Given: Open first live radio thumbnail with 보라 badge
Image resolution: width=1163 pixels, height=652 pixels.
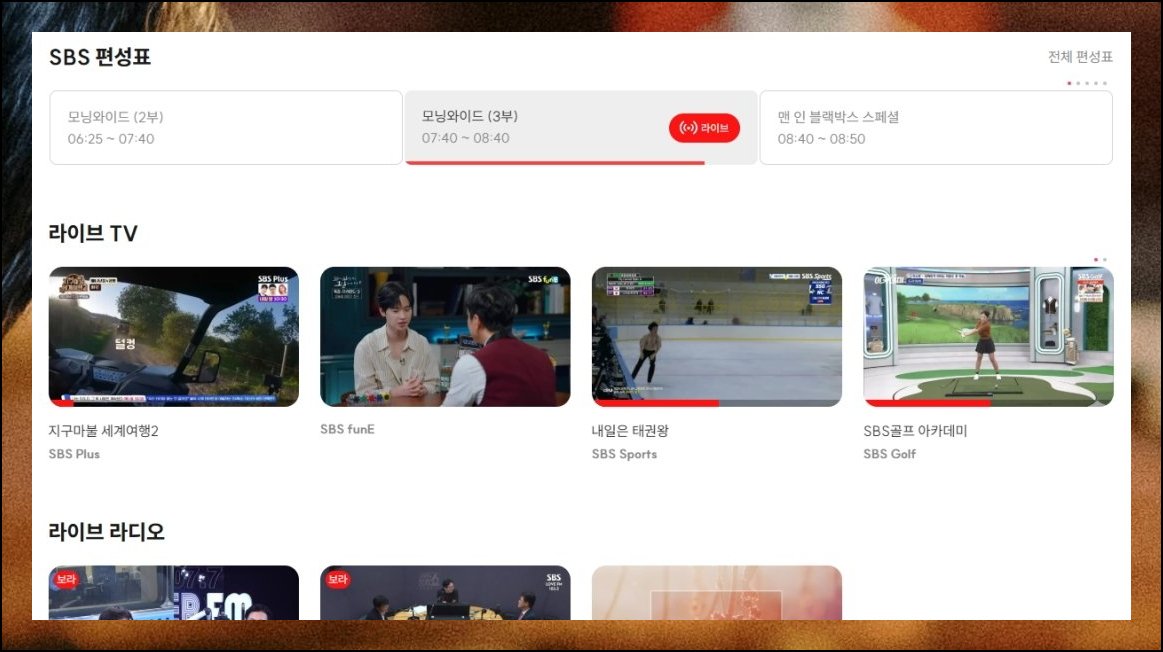Looking at the screenshot, I should pyautogui.click(x=174, y=593).
